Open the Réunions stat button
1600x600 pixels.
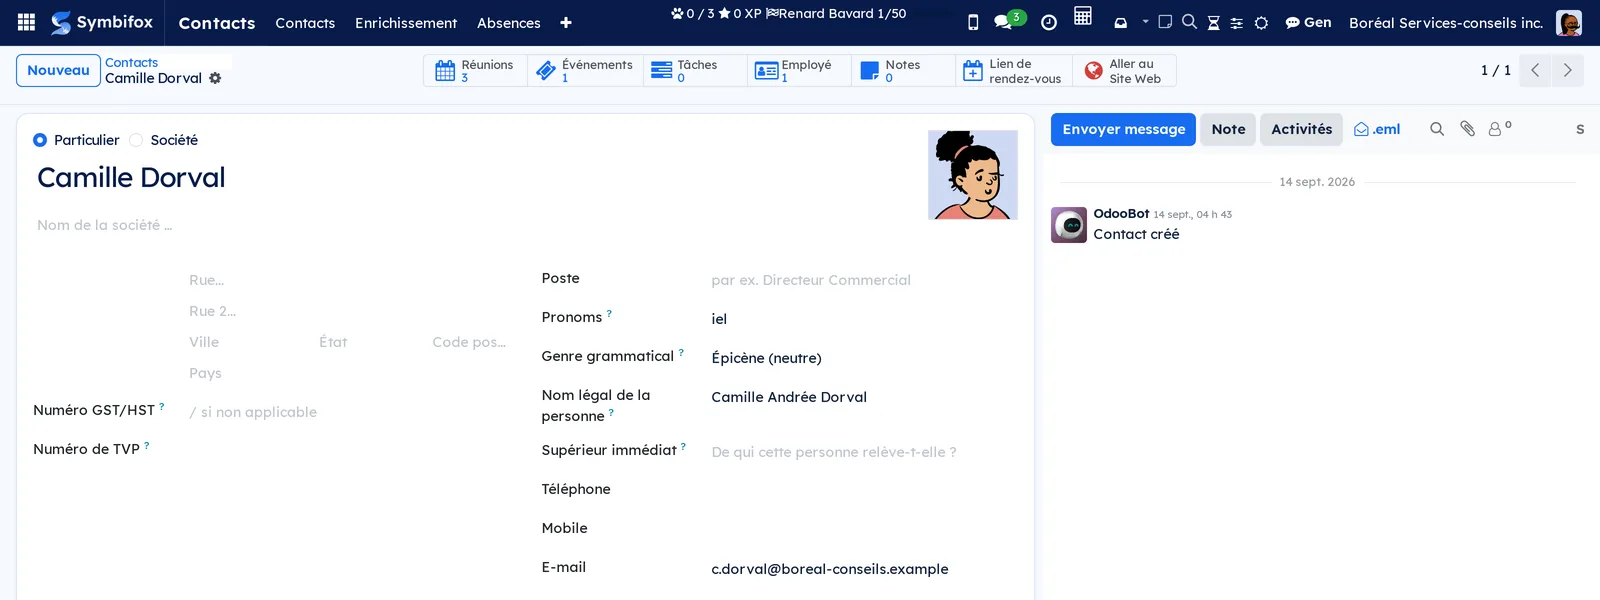(475, 70)
